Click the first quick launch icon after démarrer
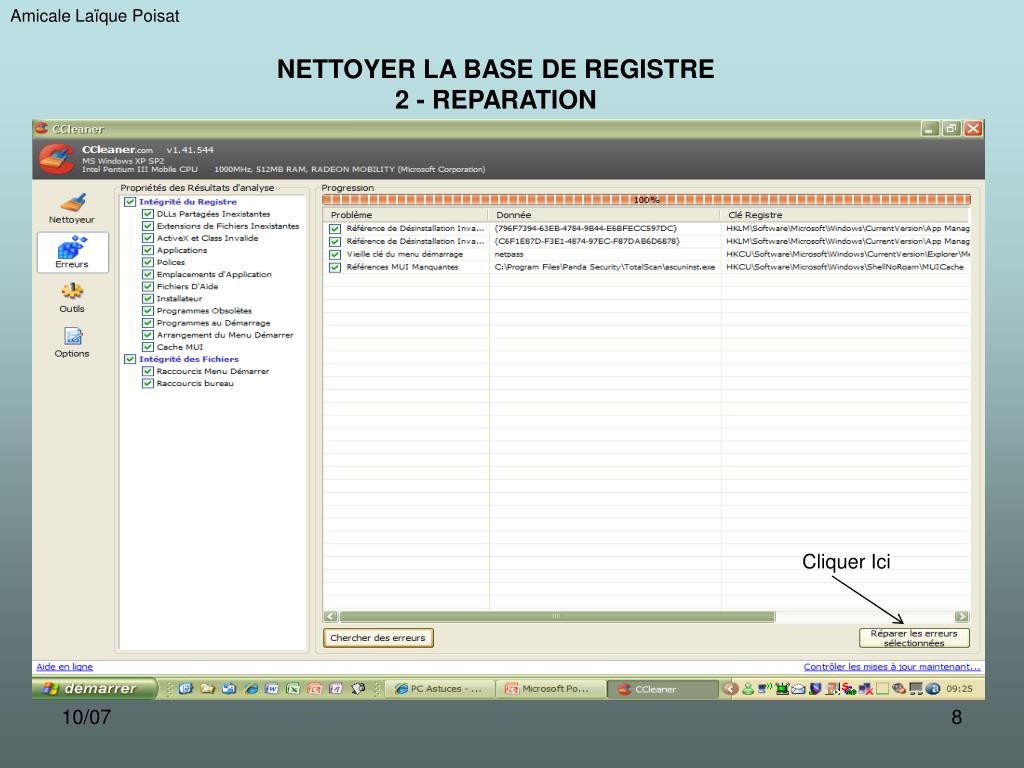This screenshot has height=768, width=1024. 185,688
